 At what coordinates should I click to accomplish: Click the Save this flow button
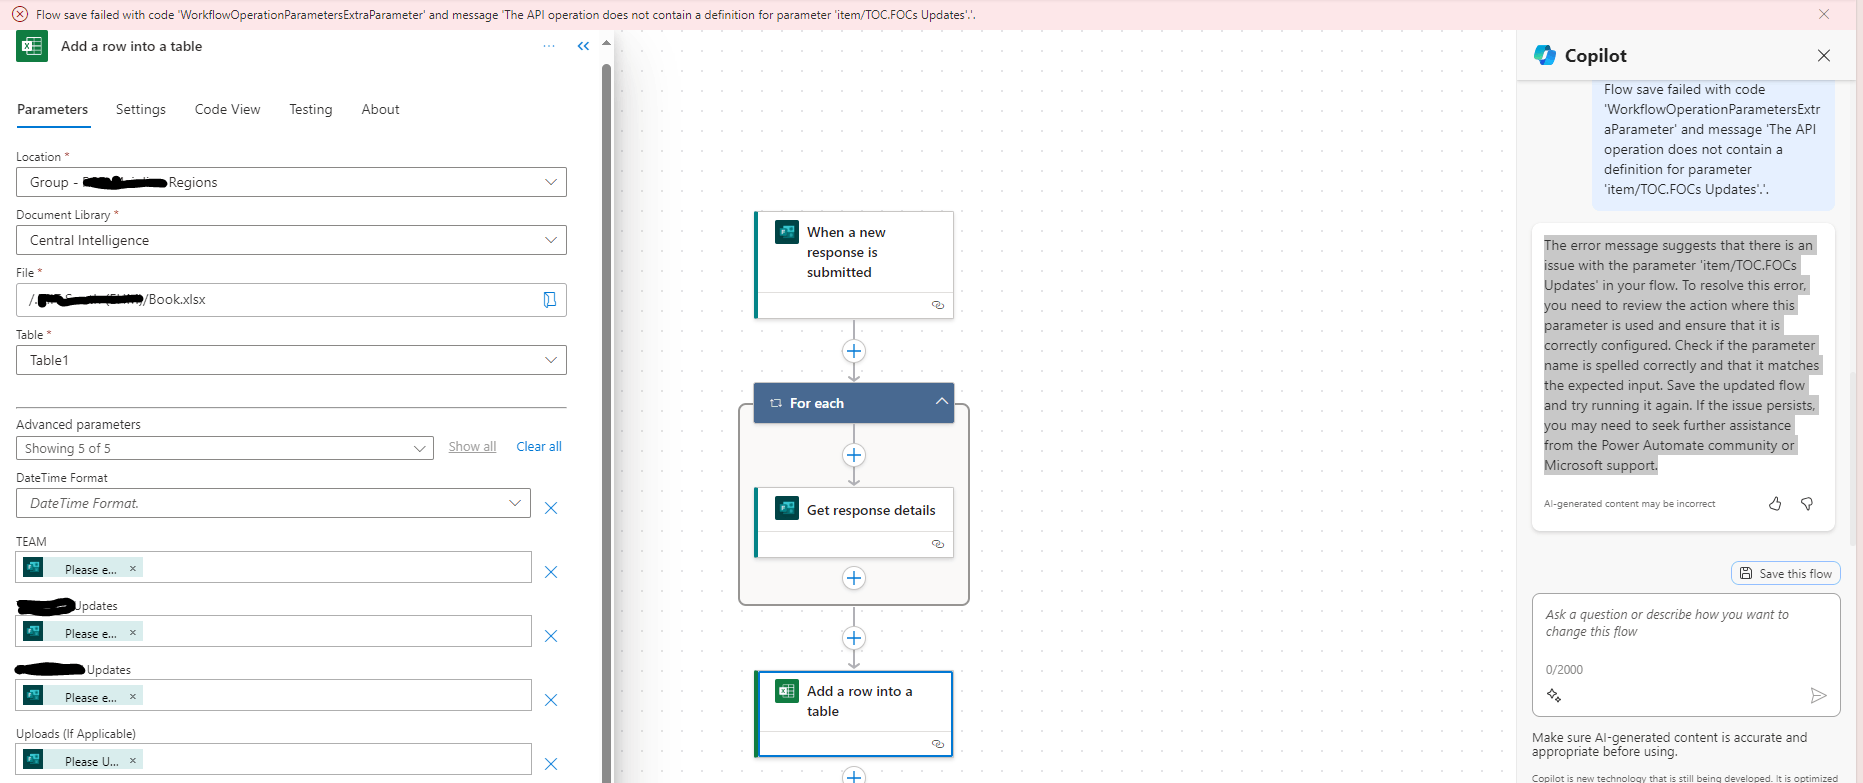1786,573
